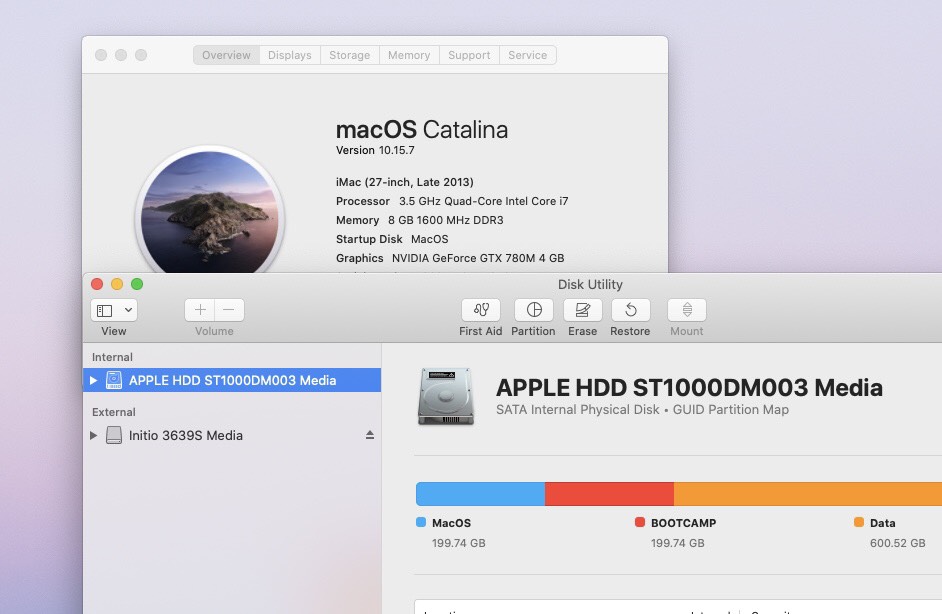Screen dimensions: 942x614
Task: Click the Startup Disk MacOS value
Action: [x=430, y=239]
